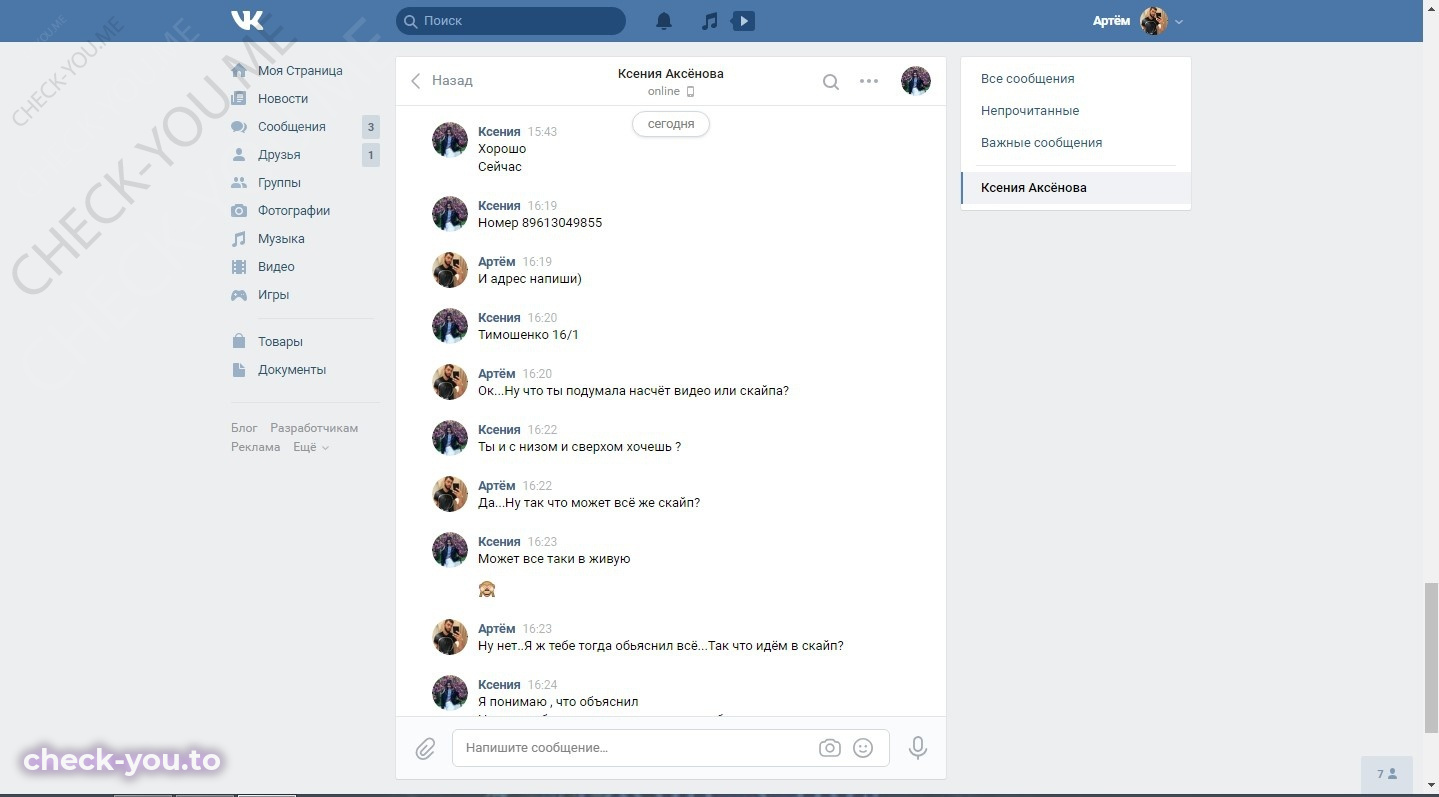The height and width of the screenshot is (797, 1439).
Task: Open Друзья section
Action: click(x=279, y=155)
